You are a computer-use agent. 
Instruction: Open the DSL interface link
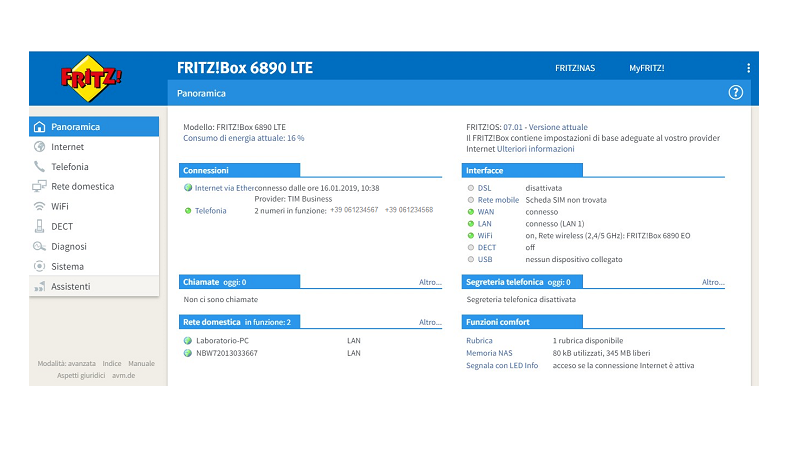click(484, 188)
